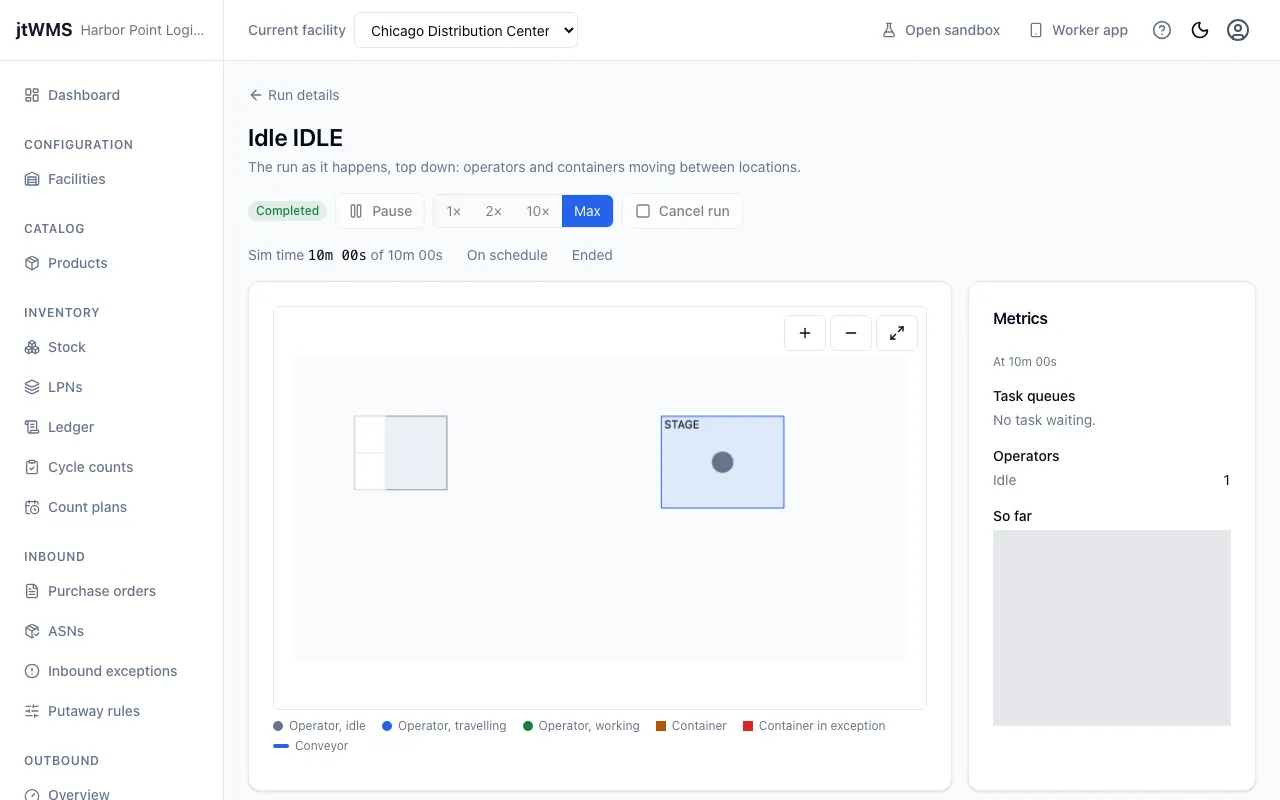Screen dimensions: 1280x800
Task: Open Facilities in the sidebar
Action: pos(65,179)
